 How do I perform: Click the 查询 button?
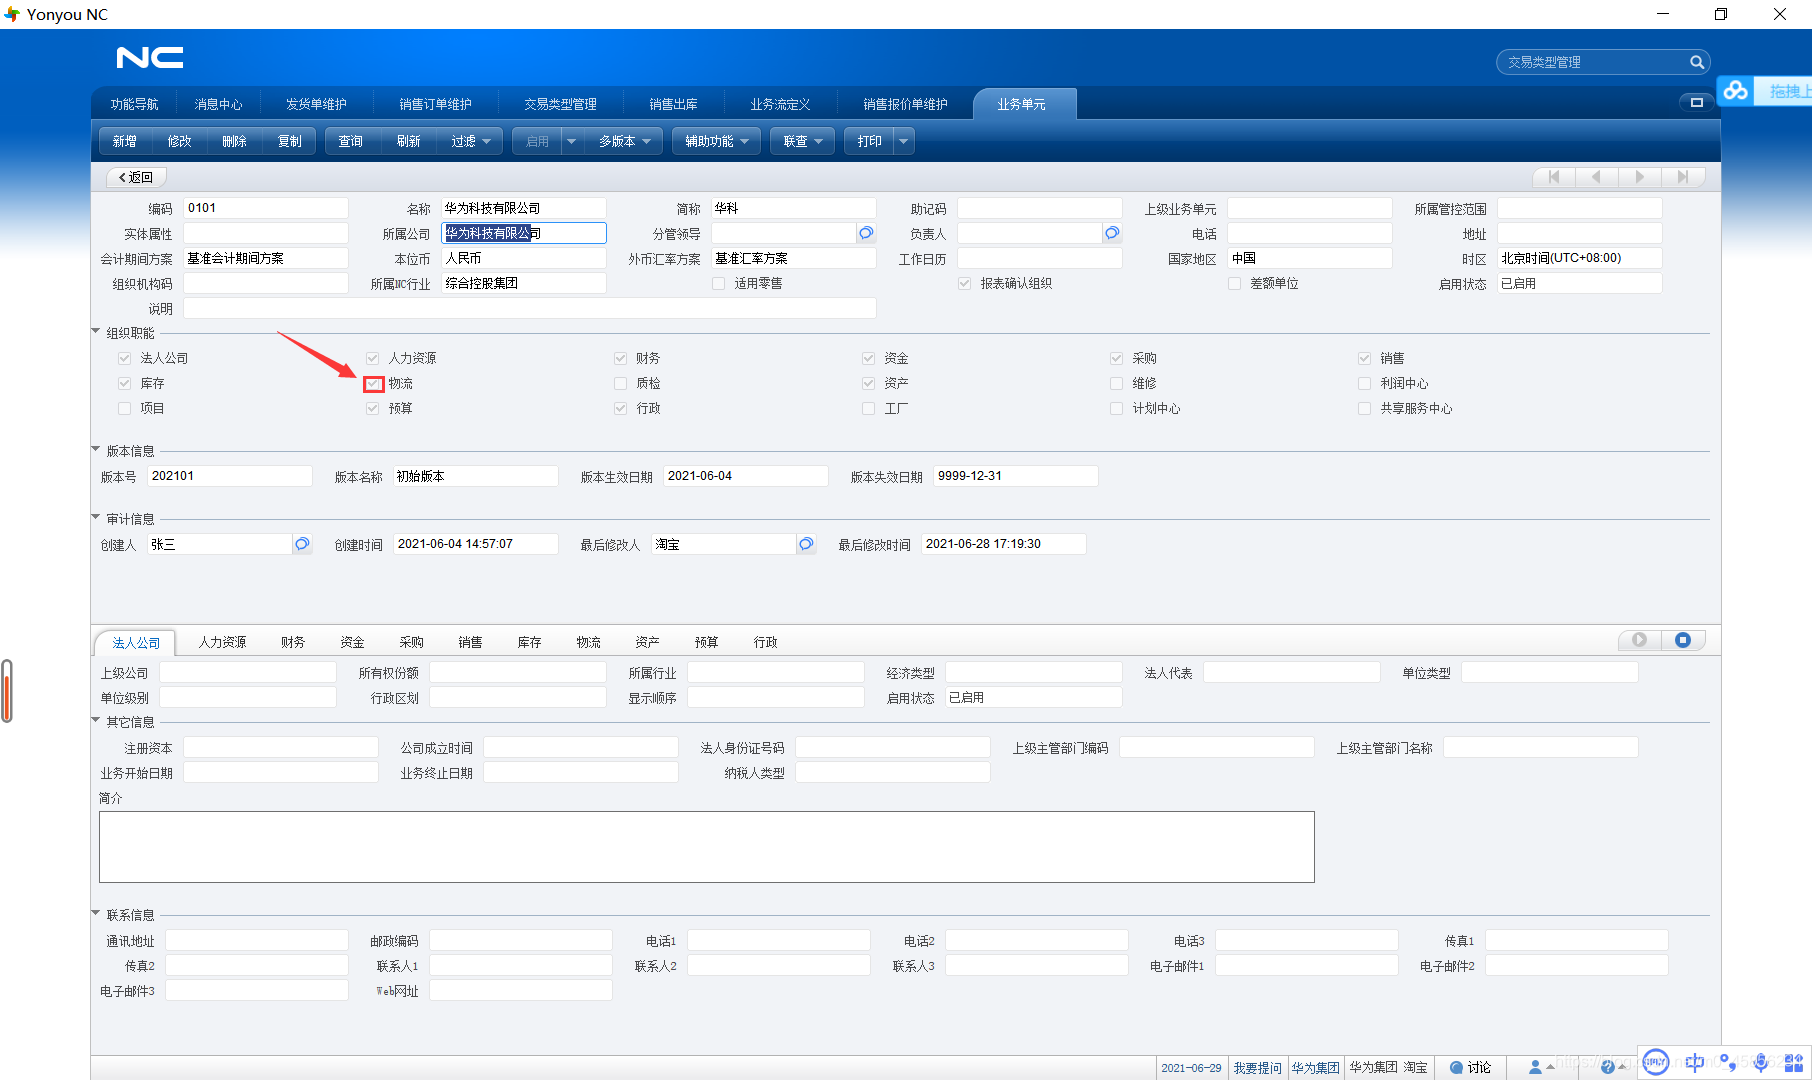point(351,141)
